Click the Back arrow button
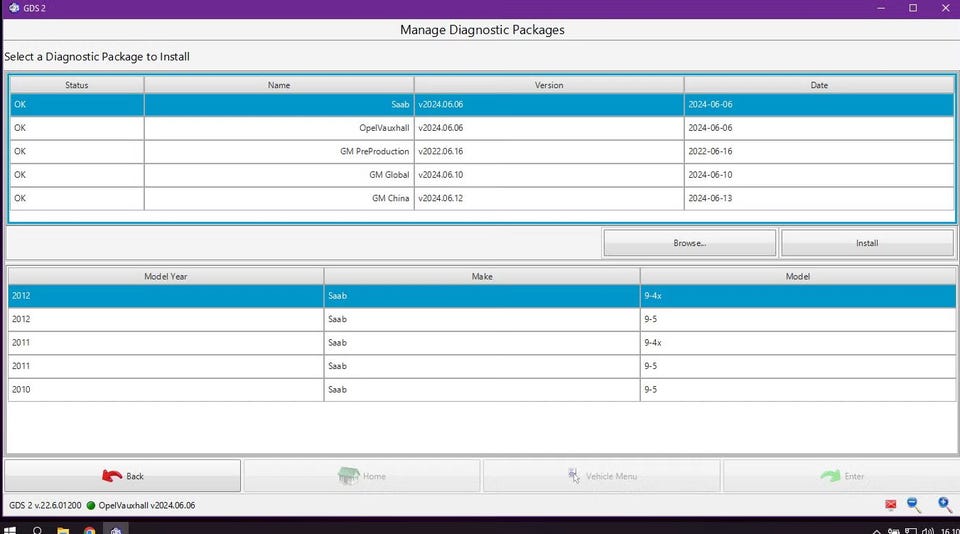The height and width of the screenshot is (534, 960). 122,476
